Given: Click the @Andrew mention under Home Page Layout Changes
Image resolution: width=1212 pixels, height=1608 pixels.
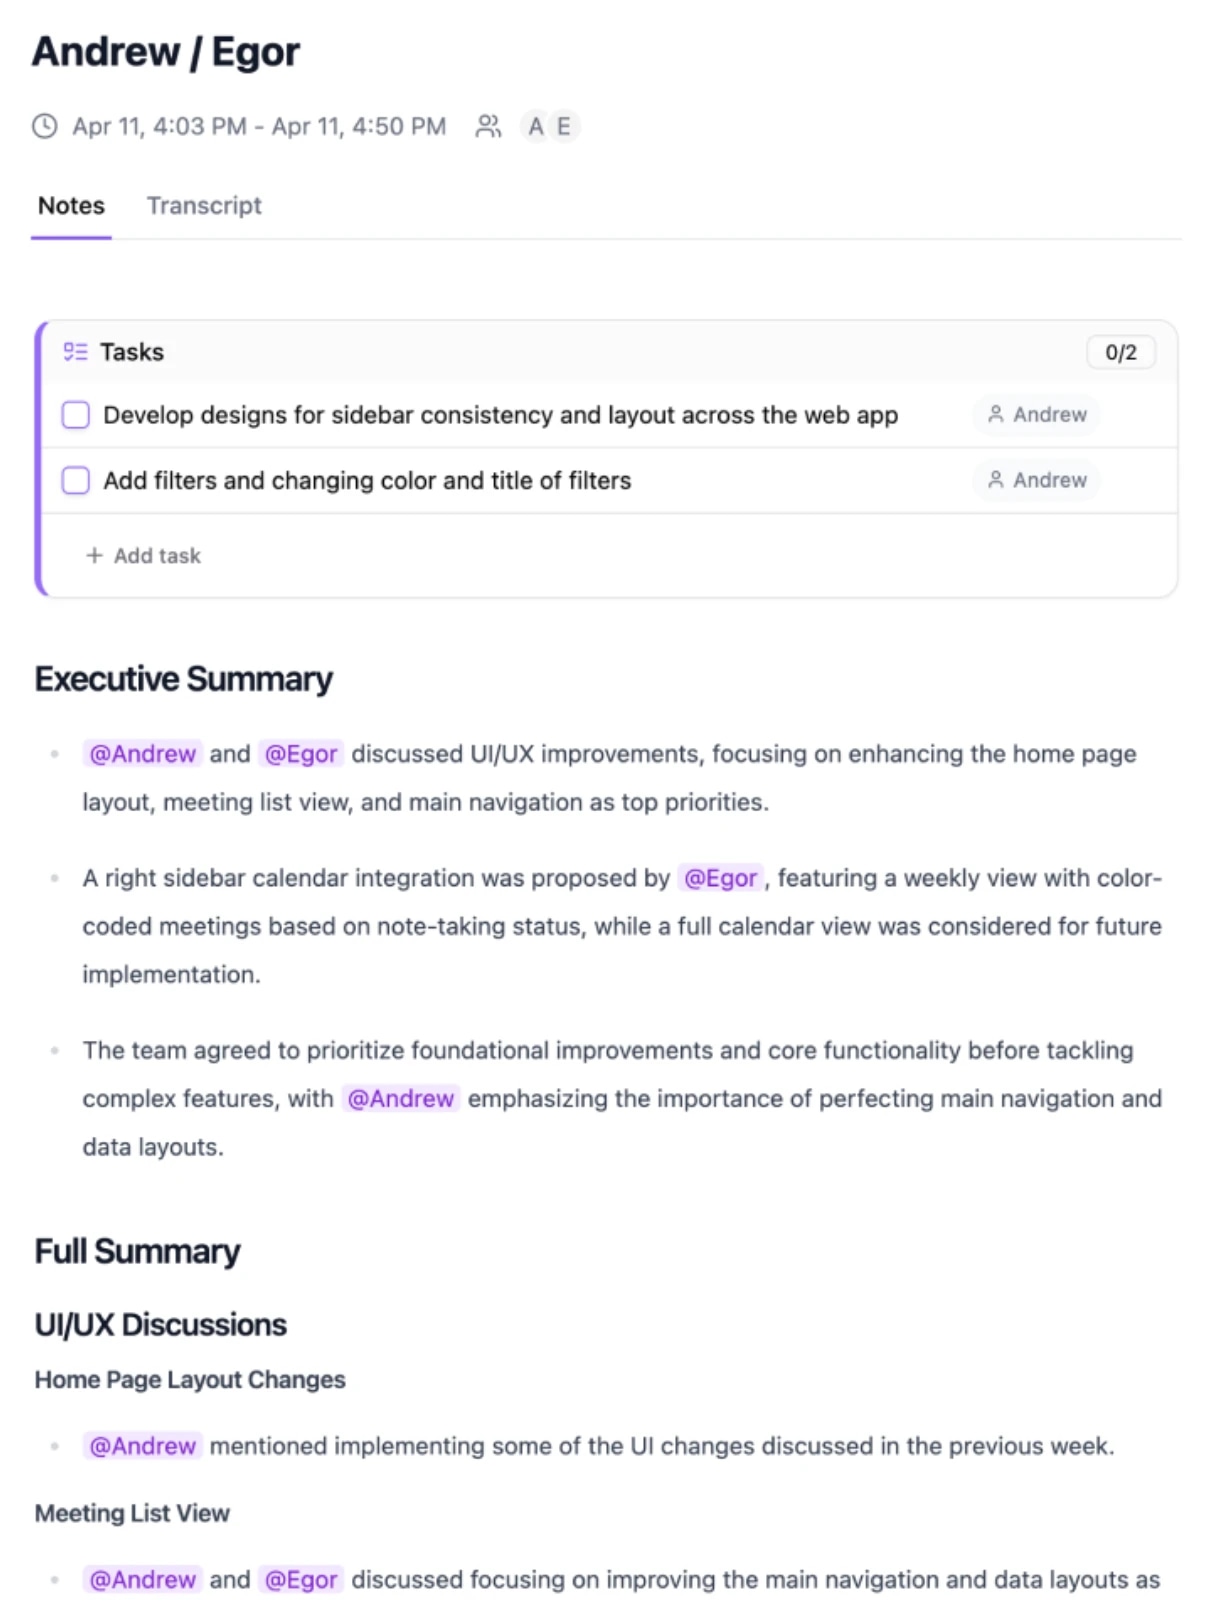Looking at the screenshot, I should pyautogui.click(x=143, y=1446).
